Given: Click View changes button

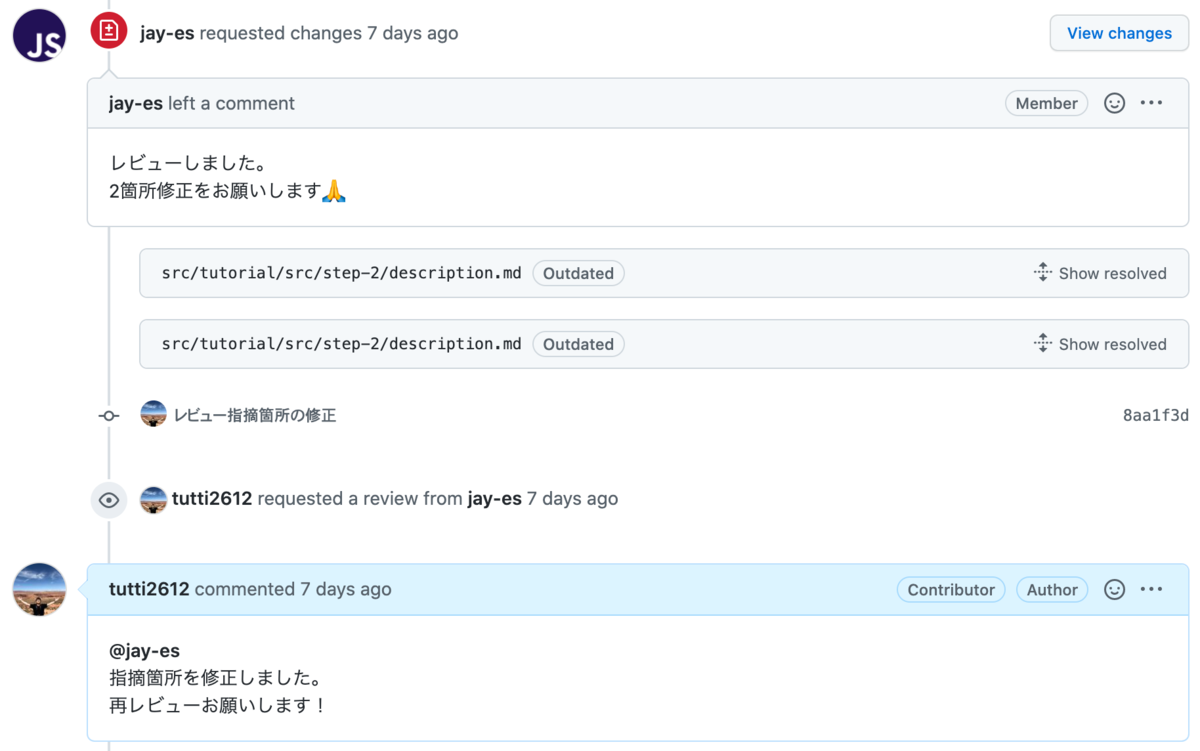Looking at the screenshot, I should click(1119, 33).
